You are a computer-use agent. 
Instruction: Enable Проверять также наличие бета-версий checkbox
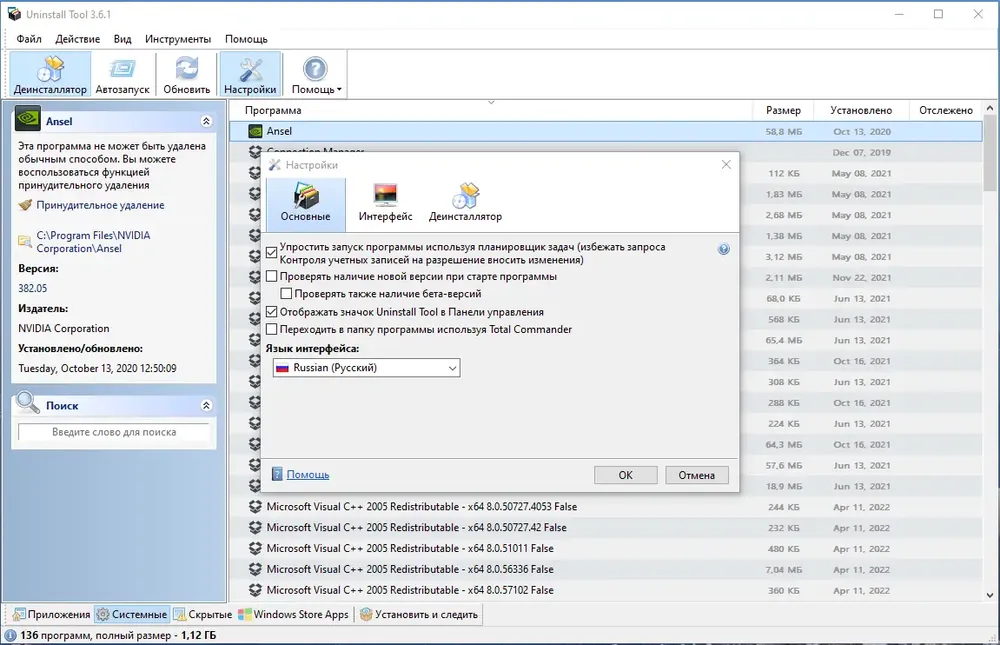pos(286,293)
